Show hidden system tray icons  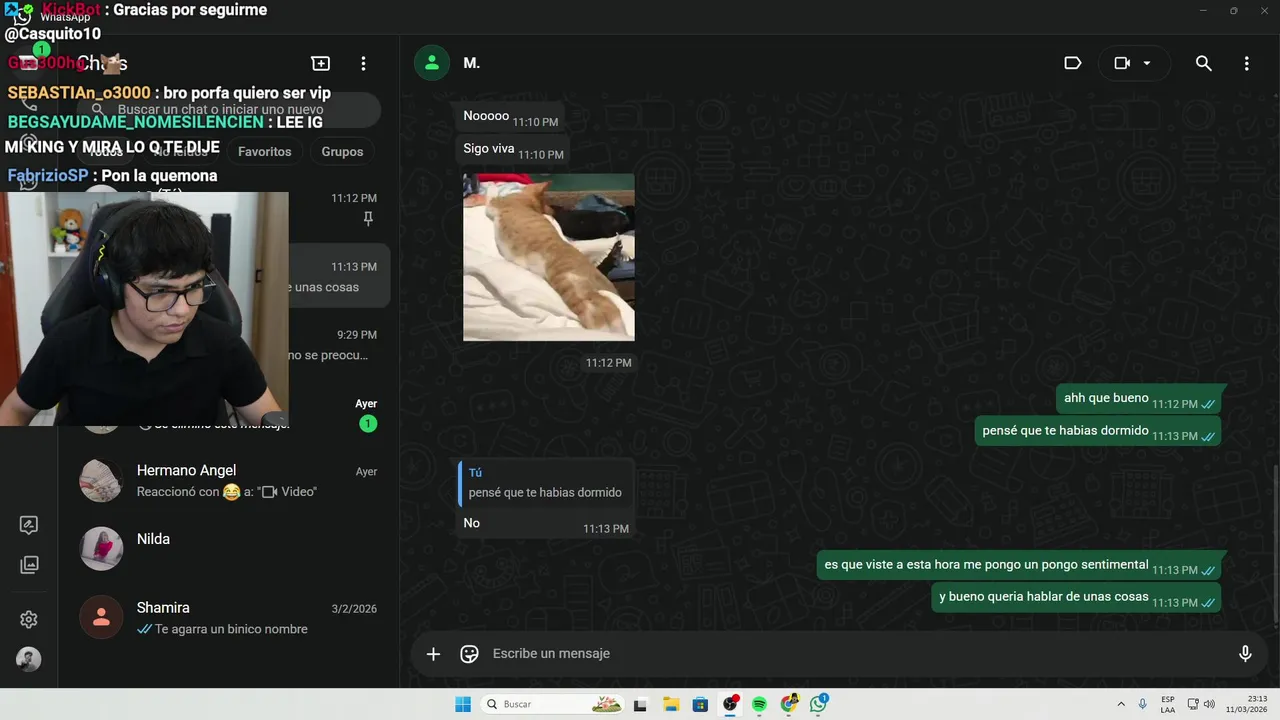(x=1121, y=705)
